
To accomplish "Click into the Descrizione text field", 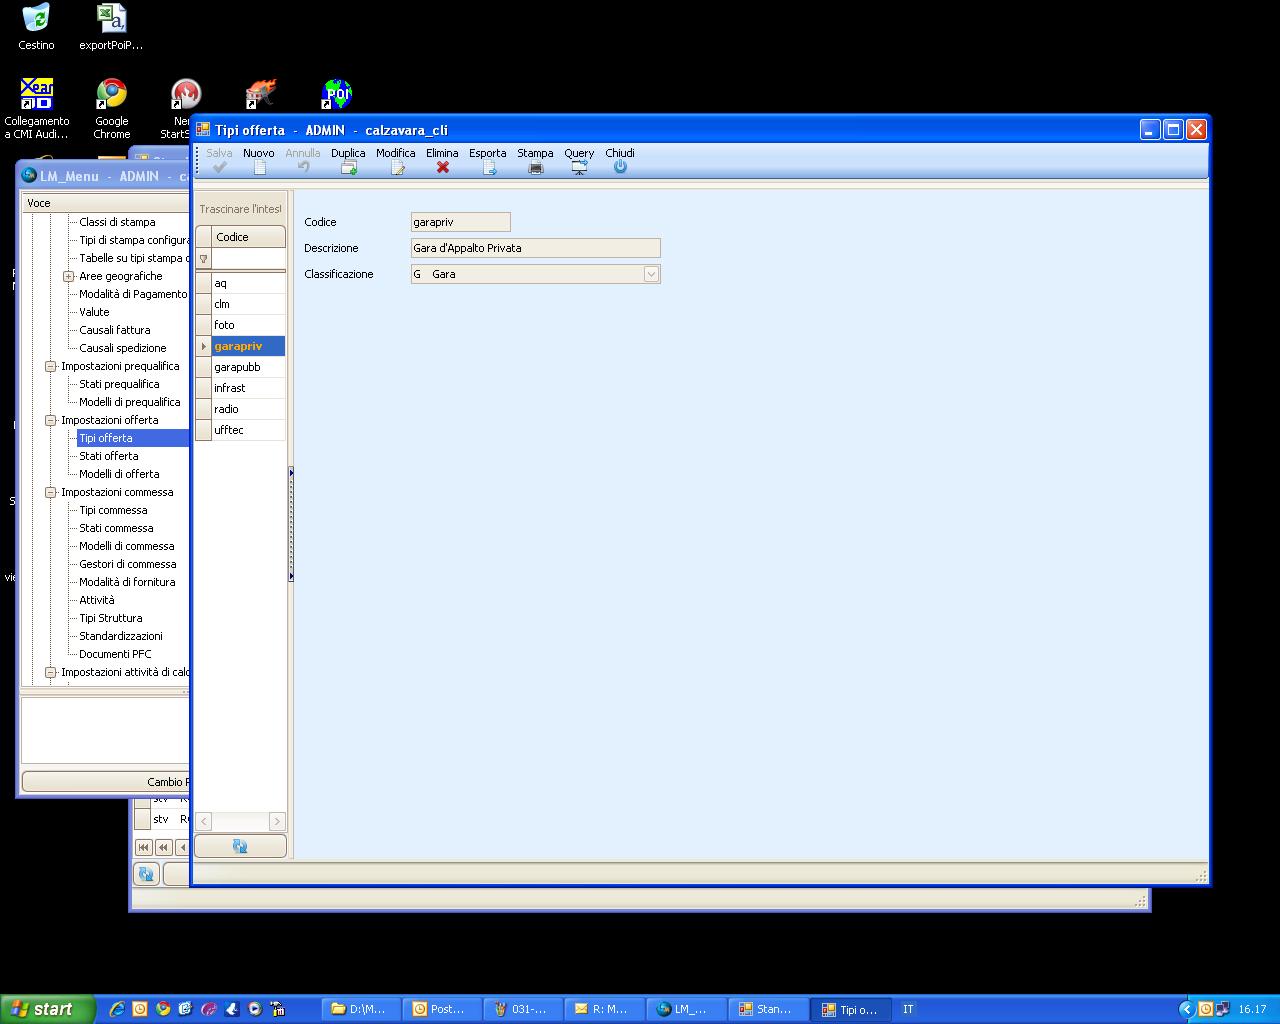I will [x=535, y=248].
